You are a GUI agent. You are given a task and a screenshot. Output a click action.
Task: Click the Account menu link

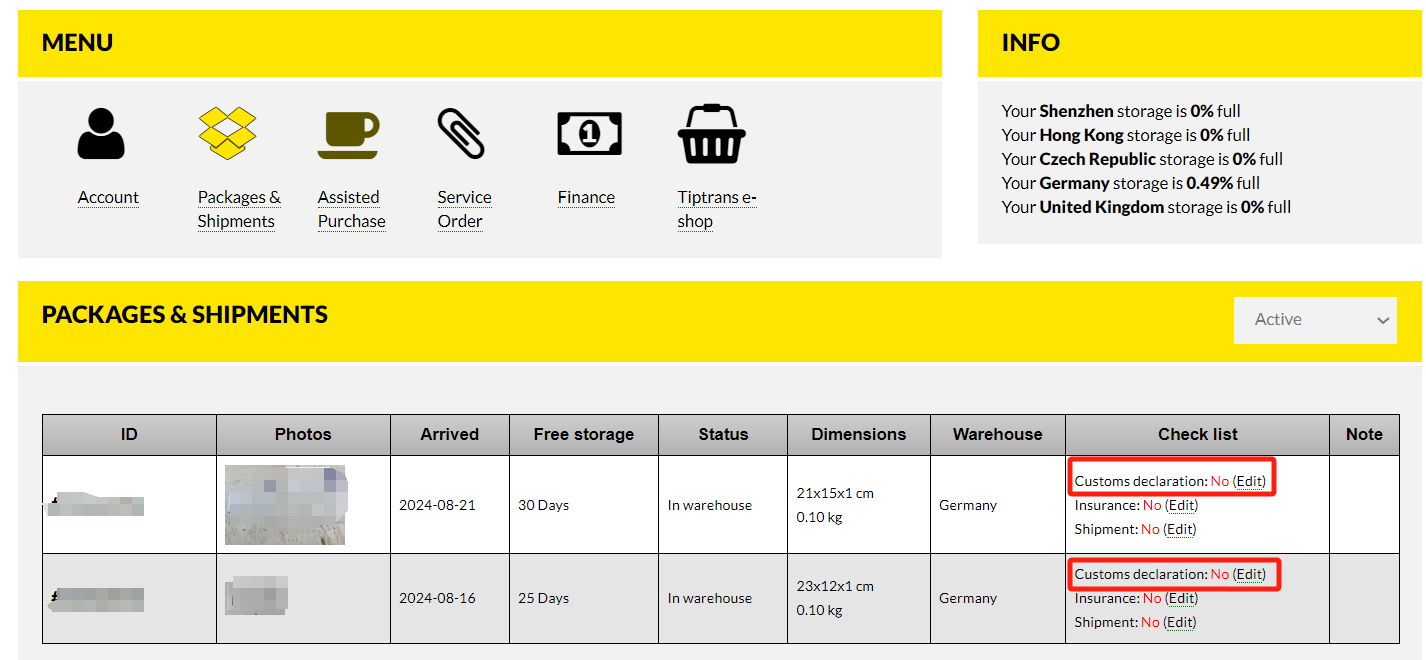click(x=108, y=198)
